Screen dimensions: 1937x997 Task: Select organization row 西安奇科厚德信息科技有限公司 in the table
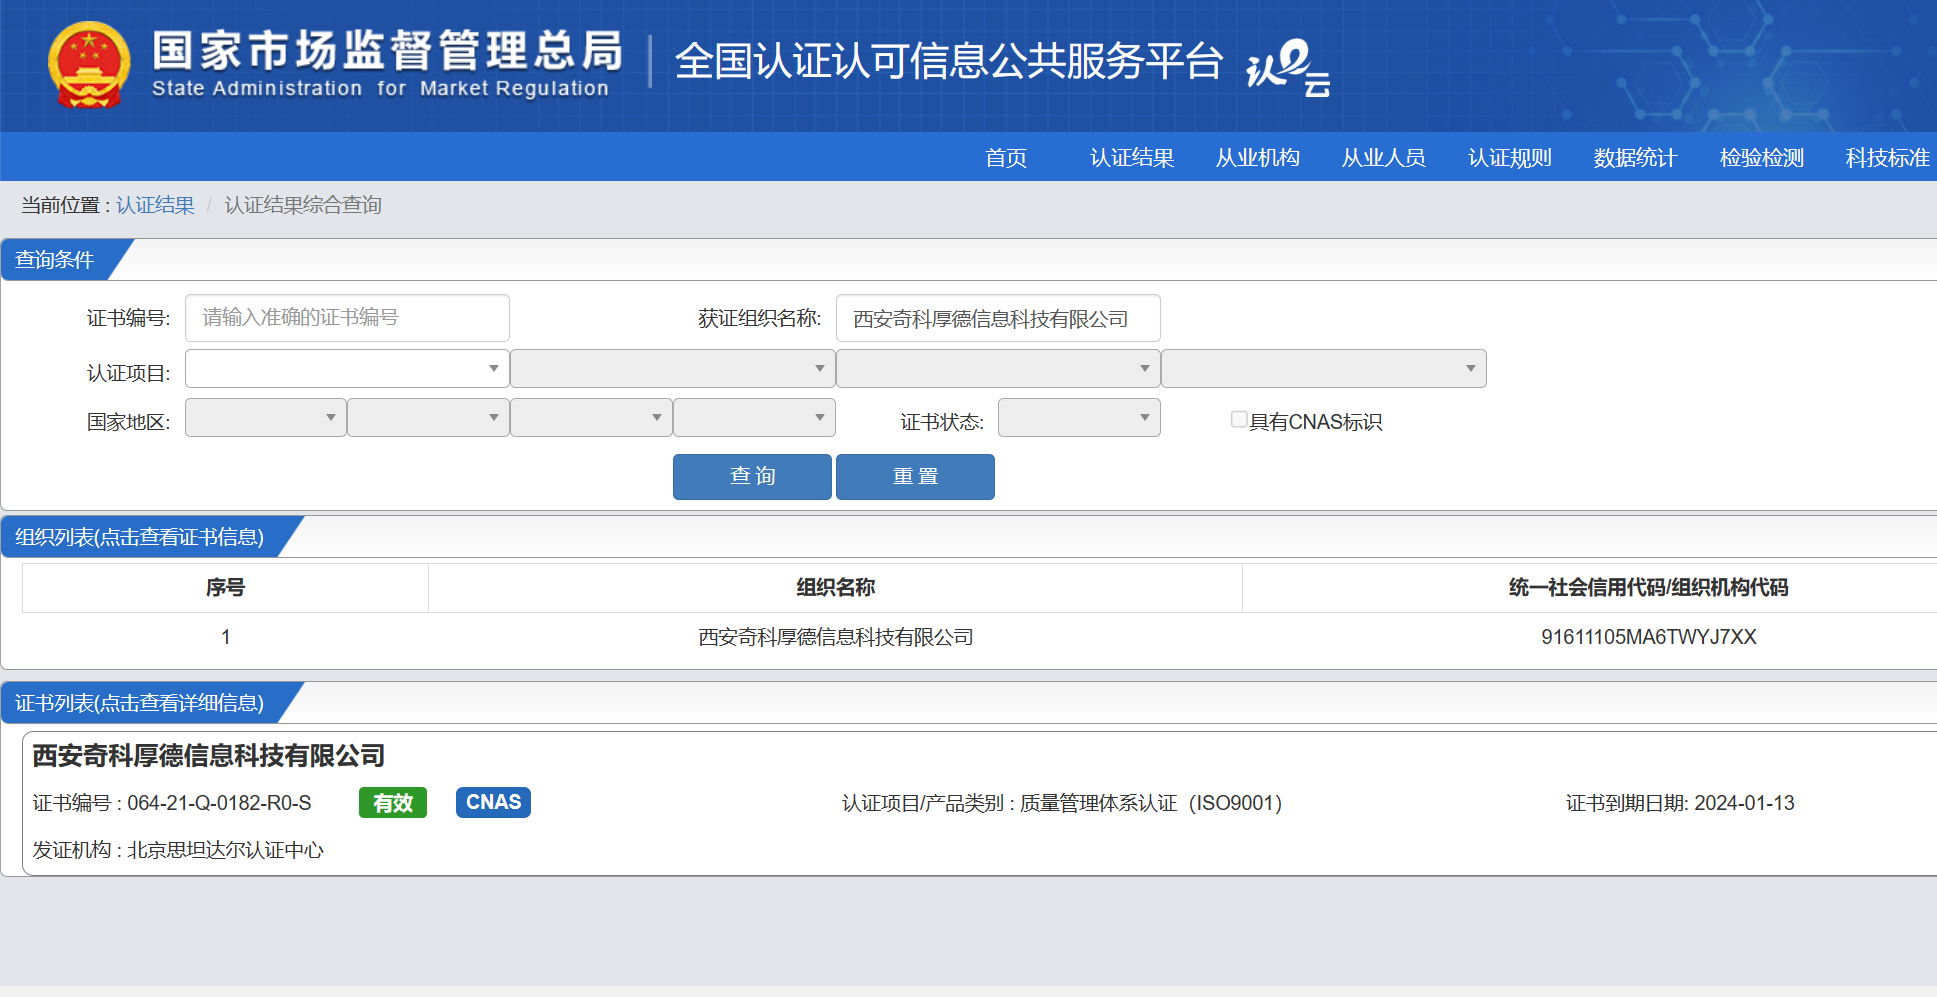click(x=835, y=637)
